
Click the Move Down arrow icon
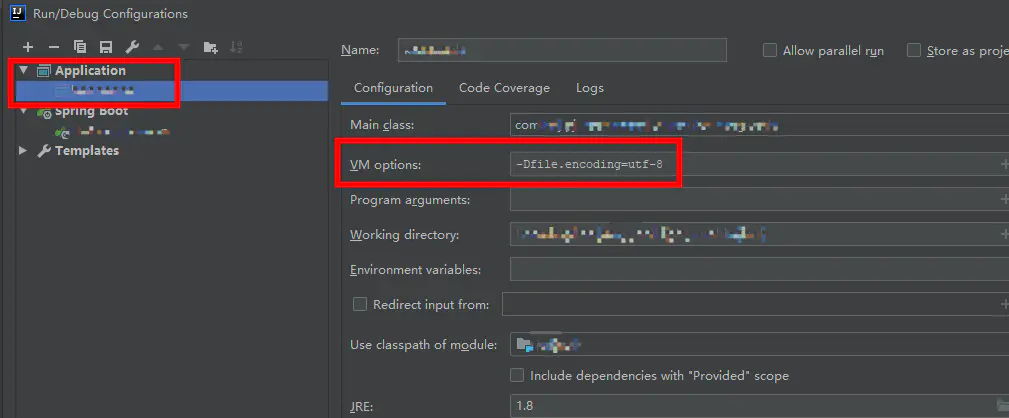pos(184,47)
